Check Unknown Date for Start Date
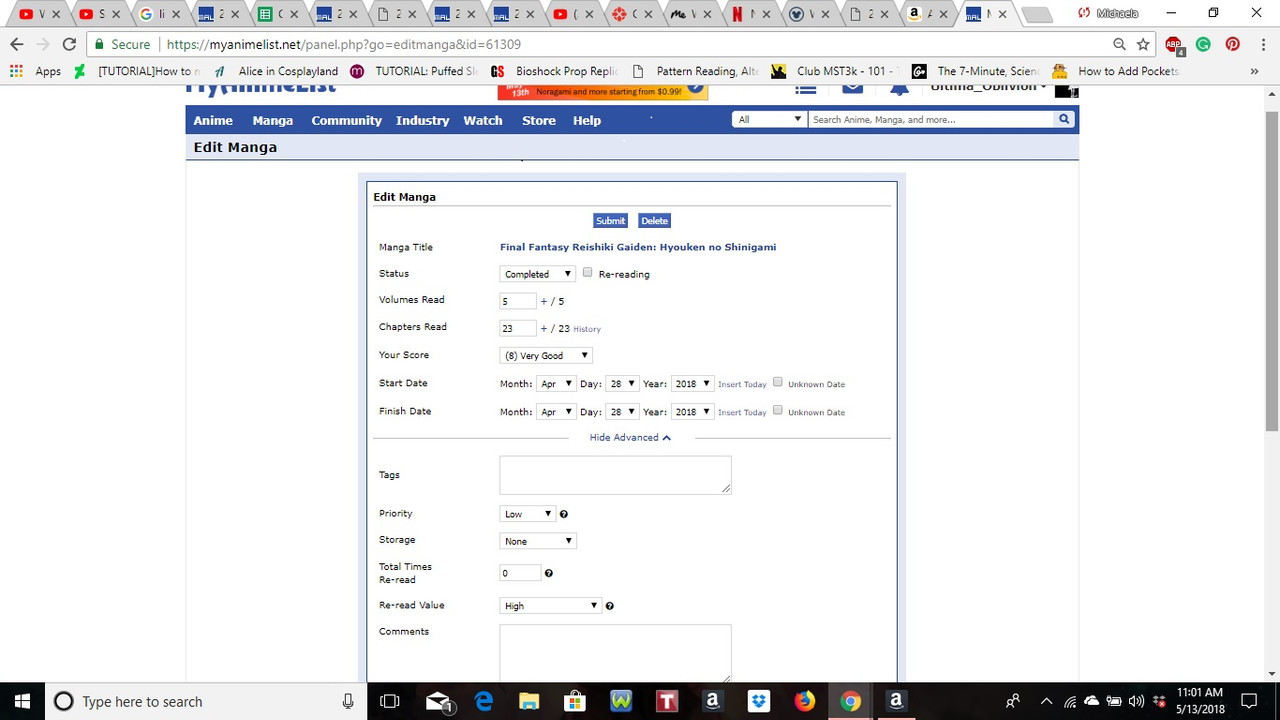 point(778,383)
